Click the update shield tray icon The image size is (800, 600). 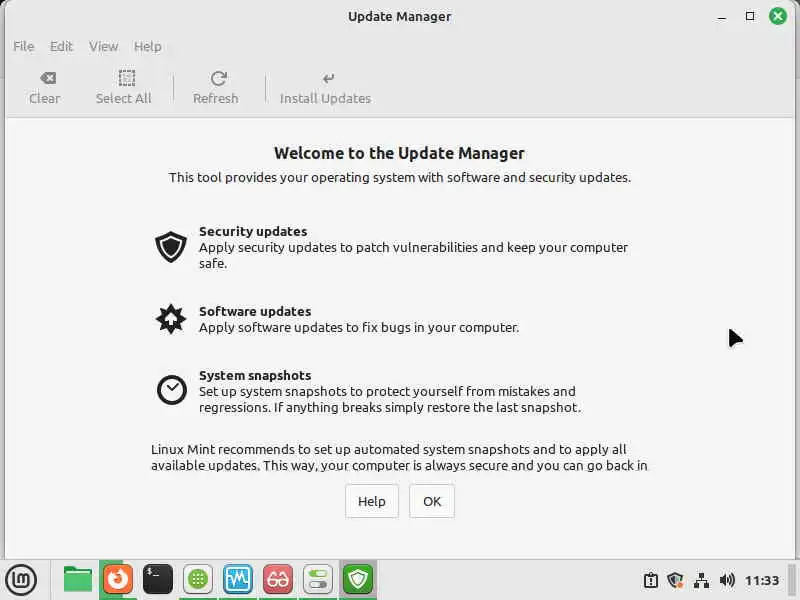(x=676, y=581)
